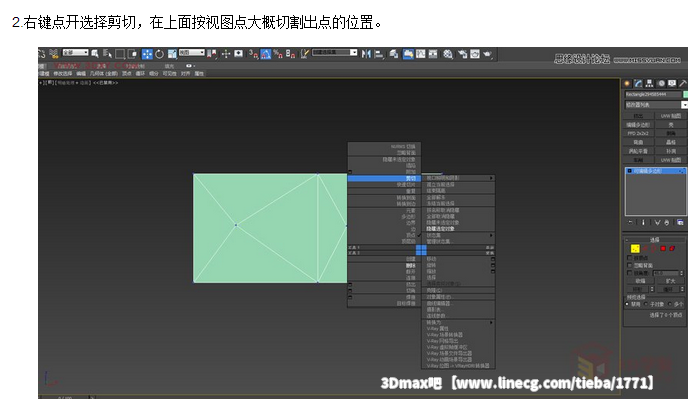Expand Viewport Lighting and Shadows submenu

[459, 178]
